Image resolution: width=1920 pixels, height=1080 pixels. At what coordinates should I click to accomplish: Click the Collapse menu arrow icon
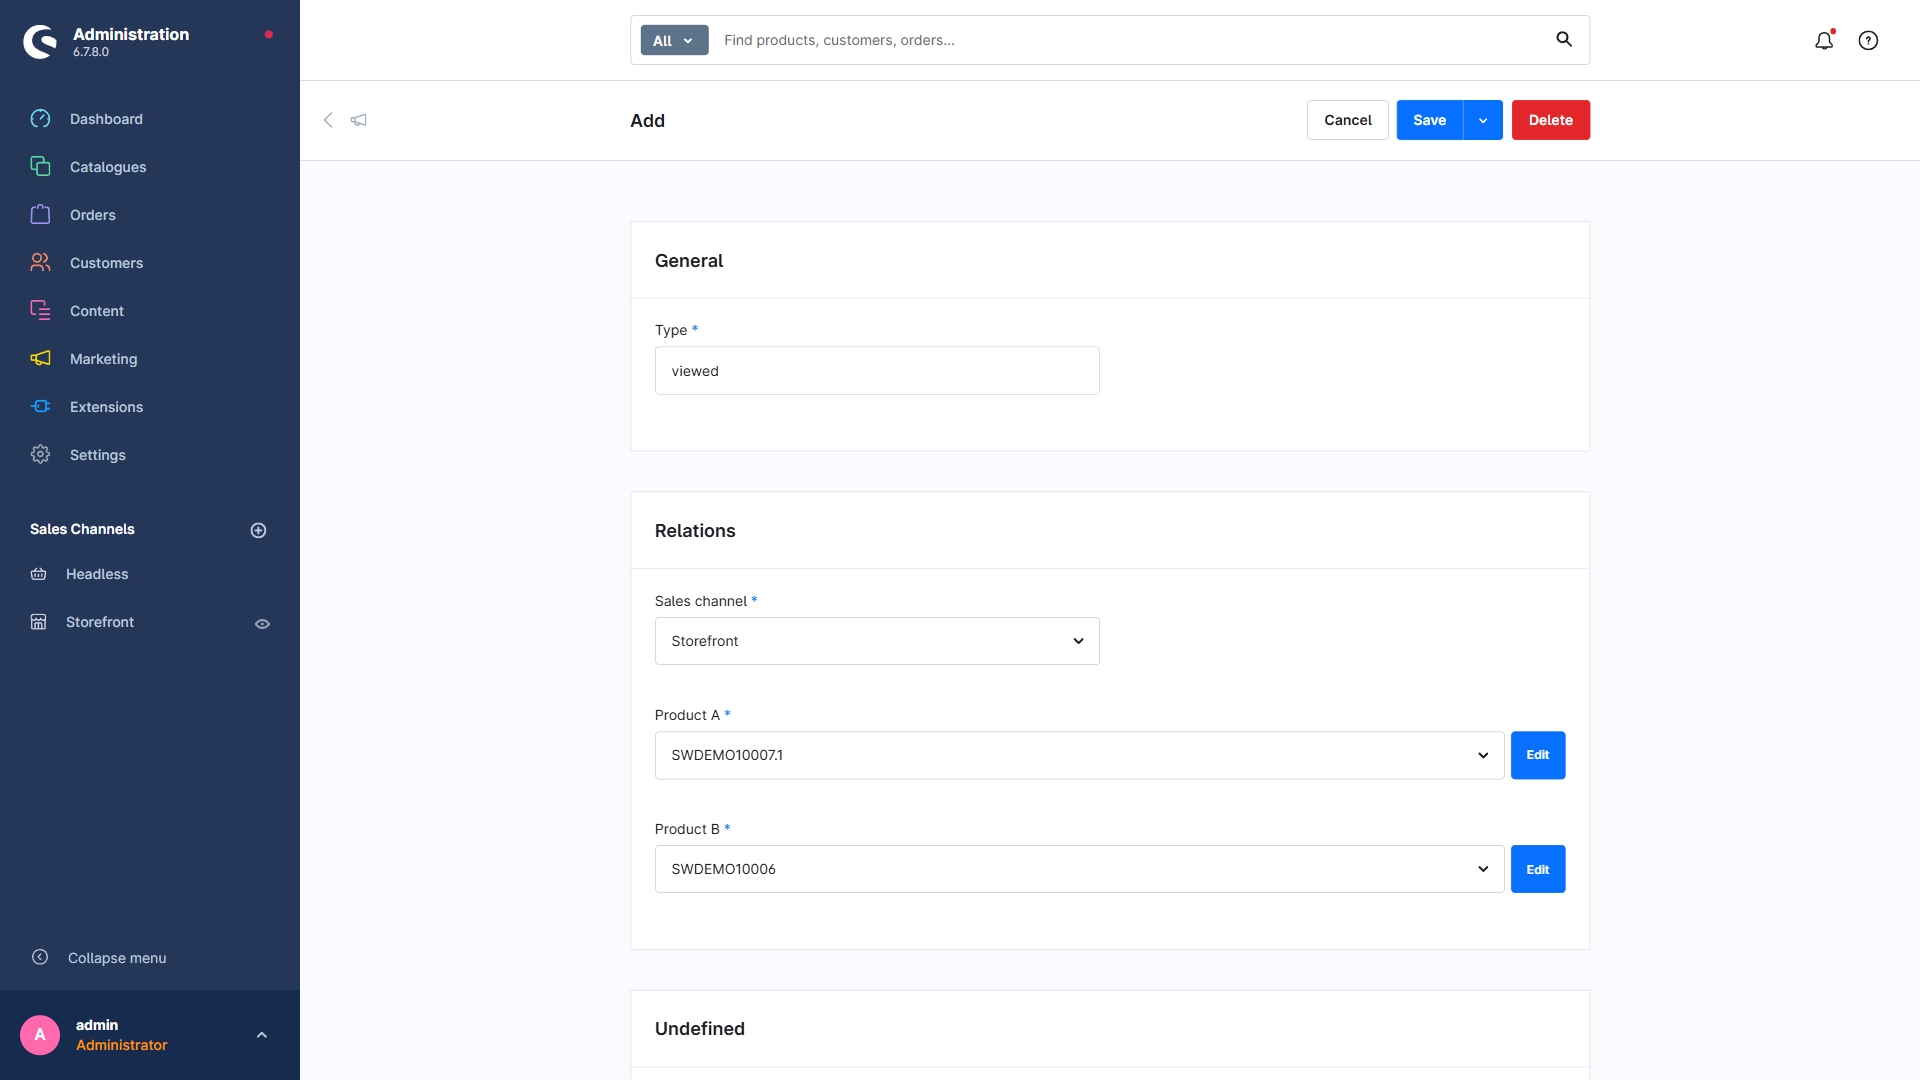40,957
